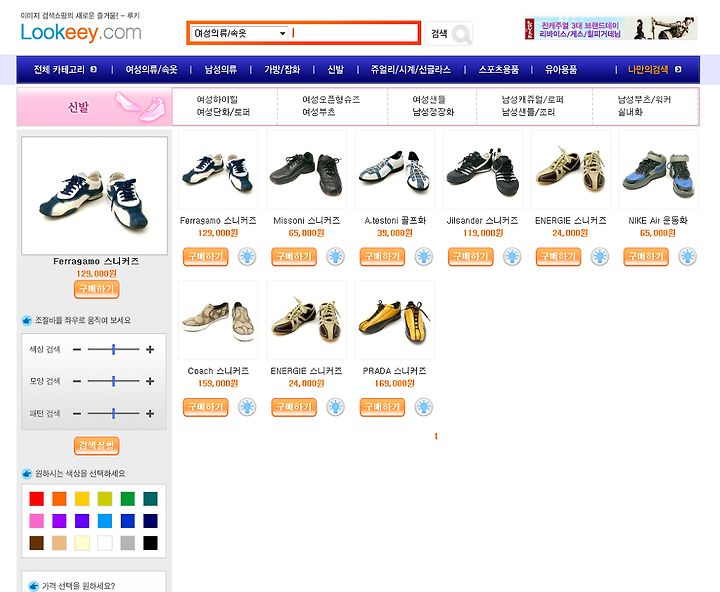The height and width of the screenshot is (592, 720).
Task: Open the 여성하이힐 subcategory link
Action: [217, 100]
